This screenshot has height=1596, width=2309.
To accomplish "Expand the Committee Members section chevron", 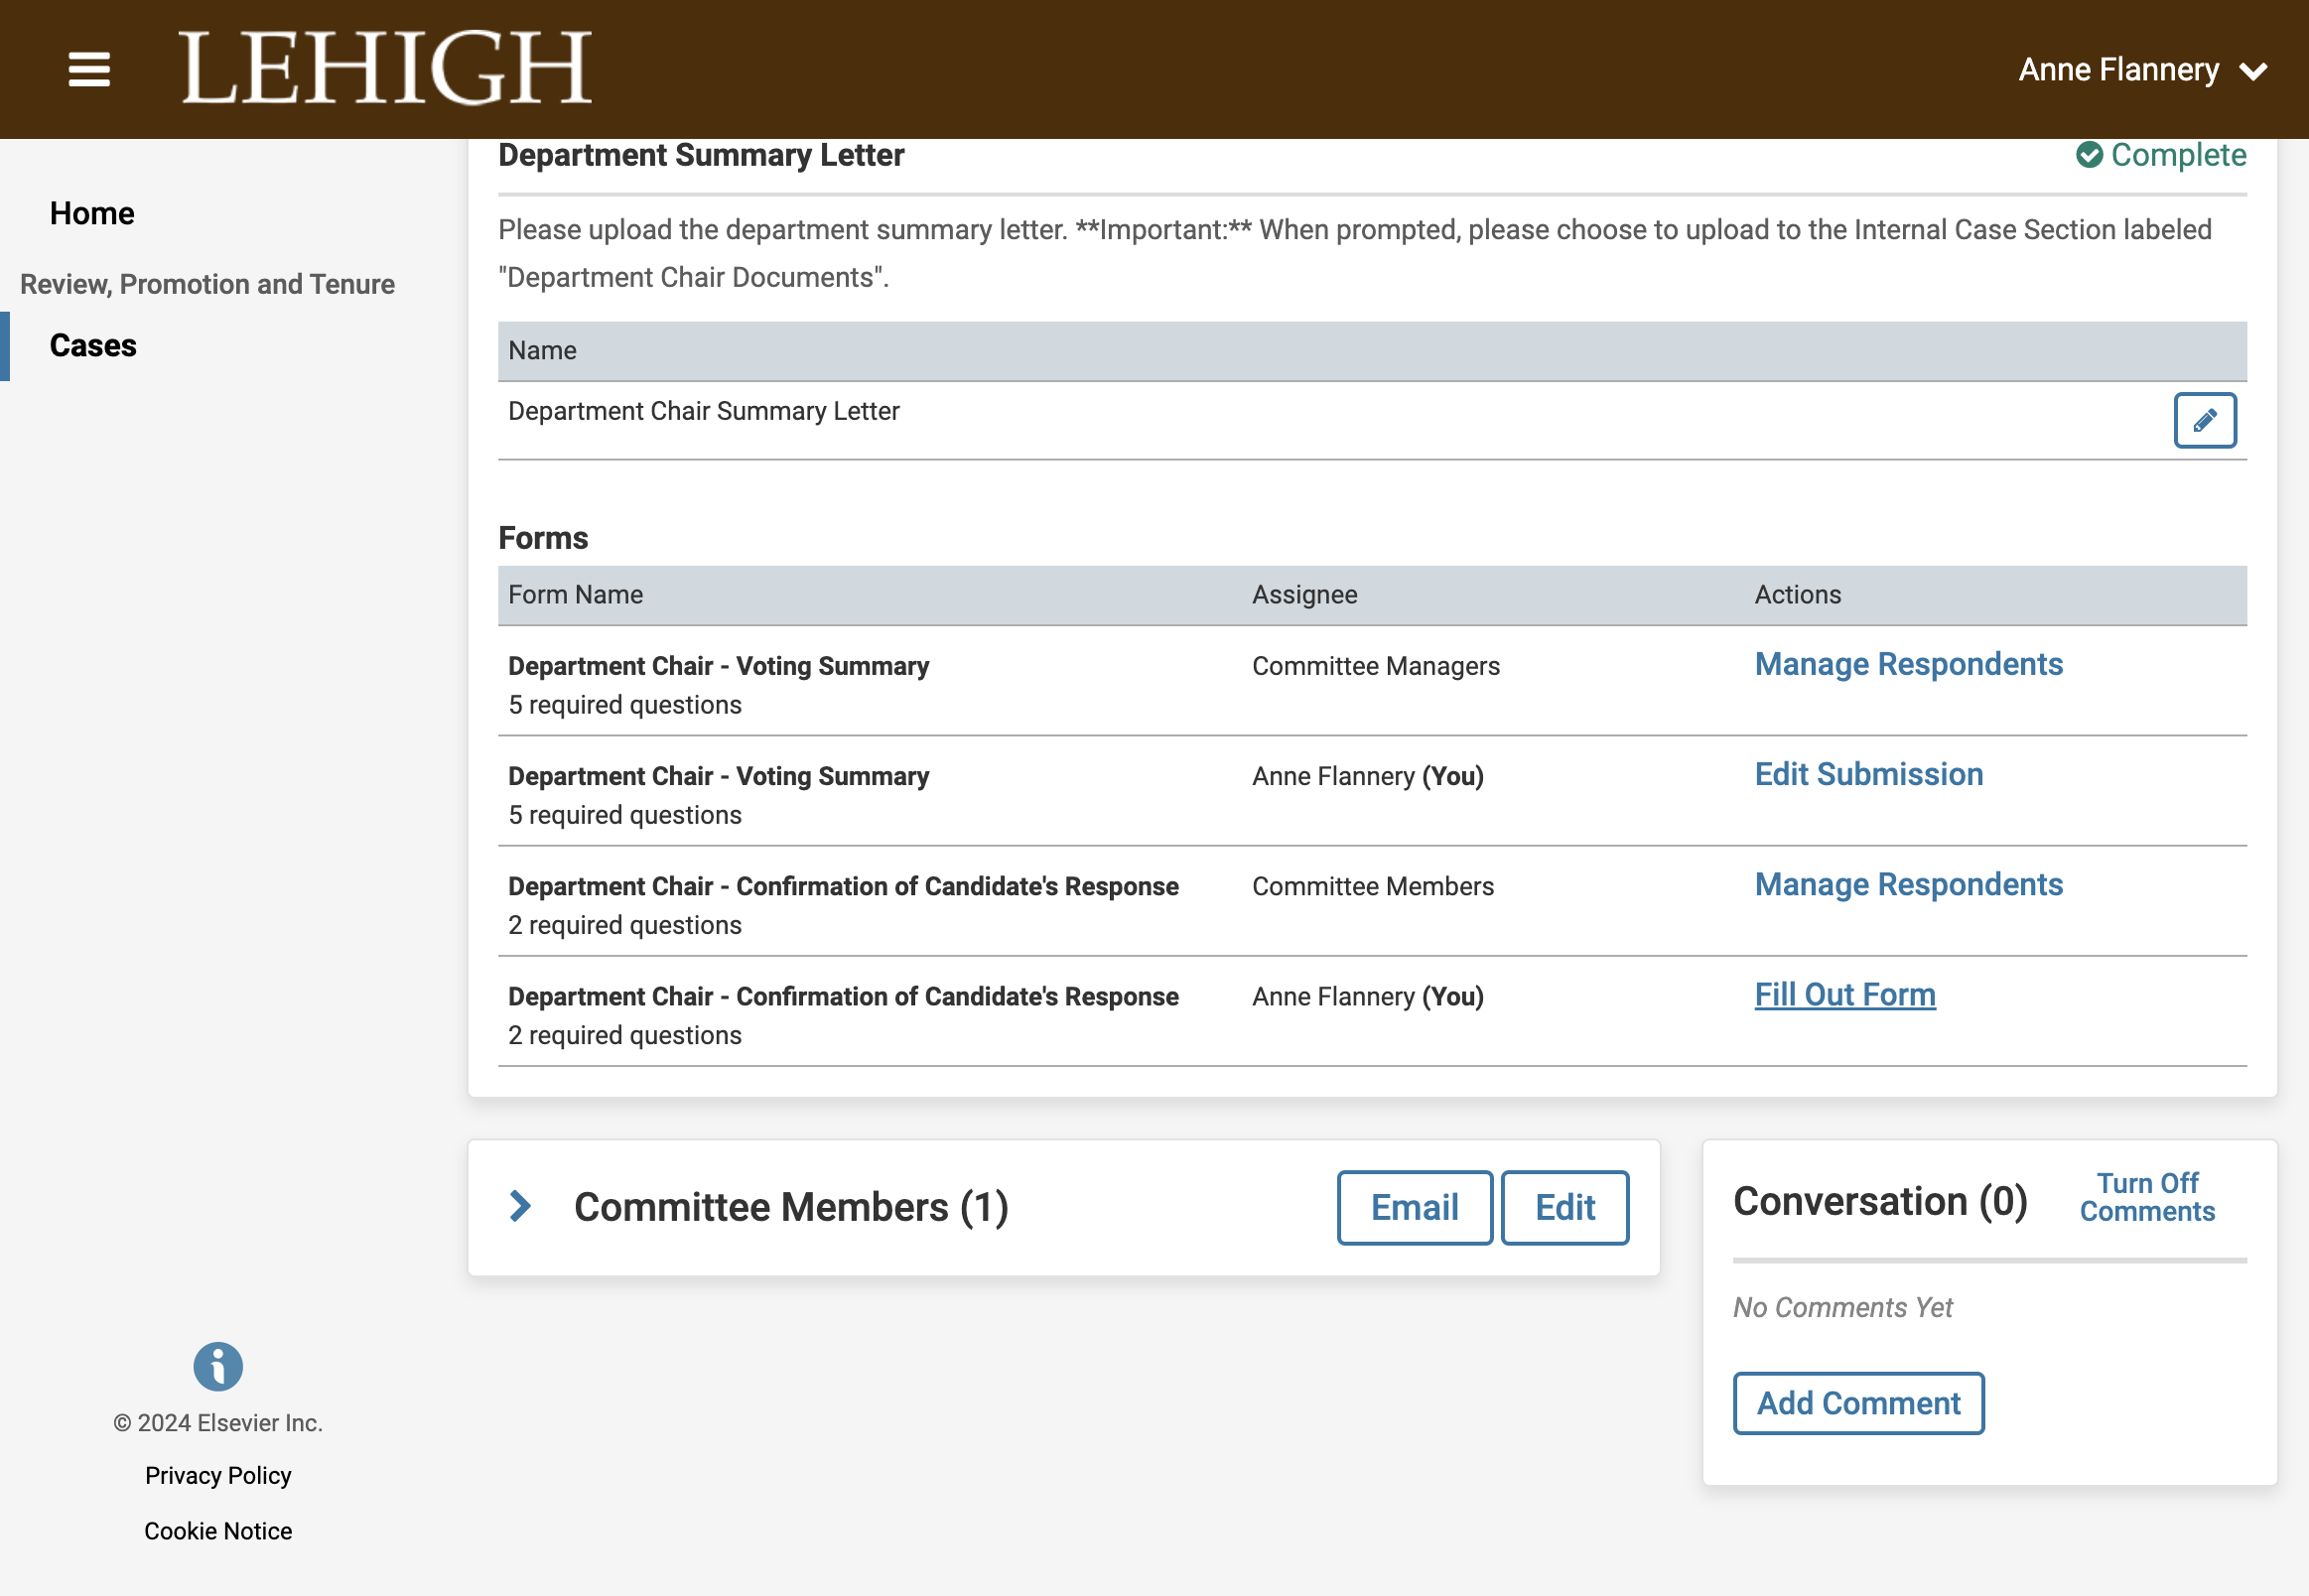I will point(520,1206).
